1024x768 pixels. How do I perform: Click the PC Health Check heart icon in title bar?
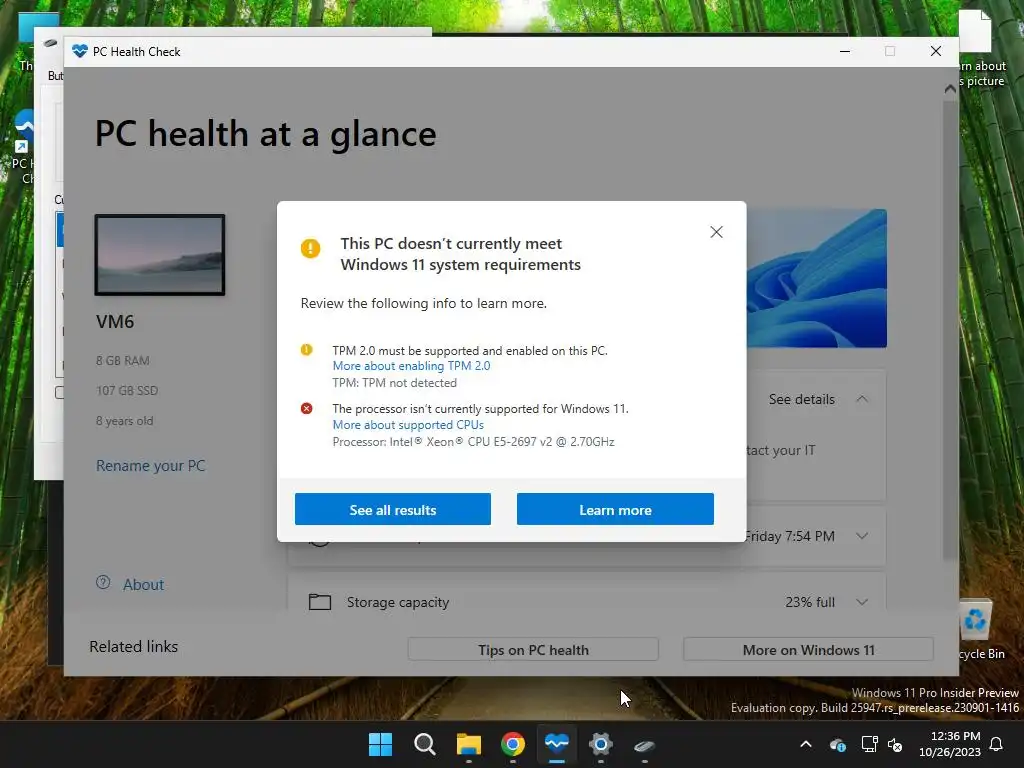pyautogui.click(x=80, y=51)
